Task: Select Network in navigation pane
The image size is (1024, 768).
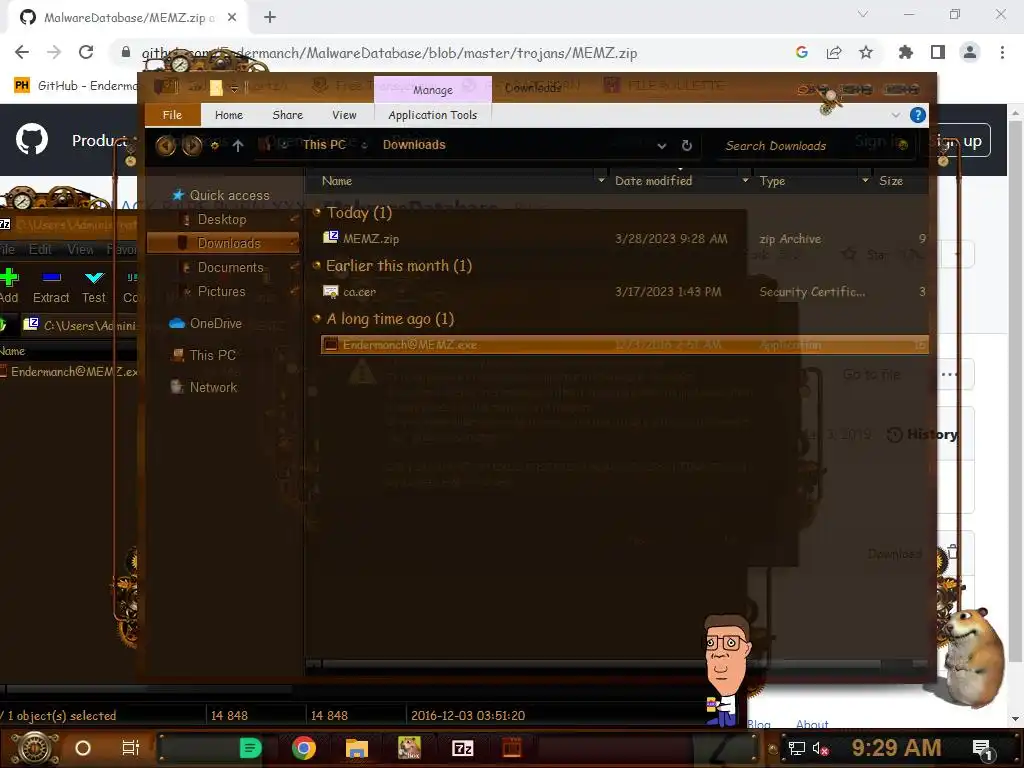Action: [213, 387]
